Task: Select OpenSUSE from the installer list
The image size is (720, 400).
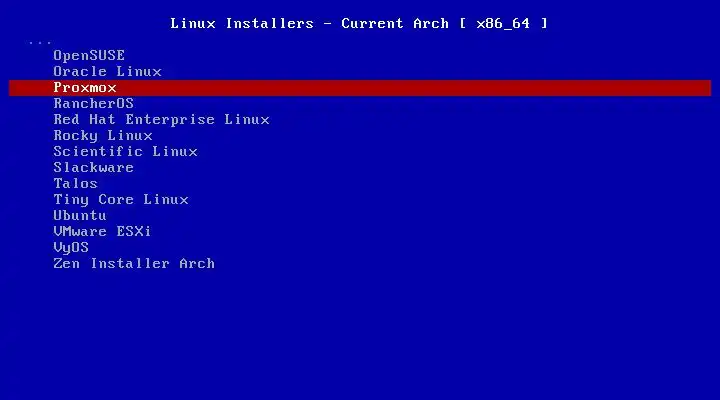Action: 89,56
